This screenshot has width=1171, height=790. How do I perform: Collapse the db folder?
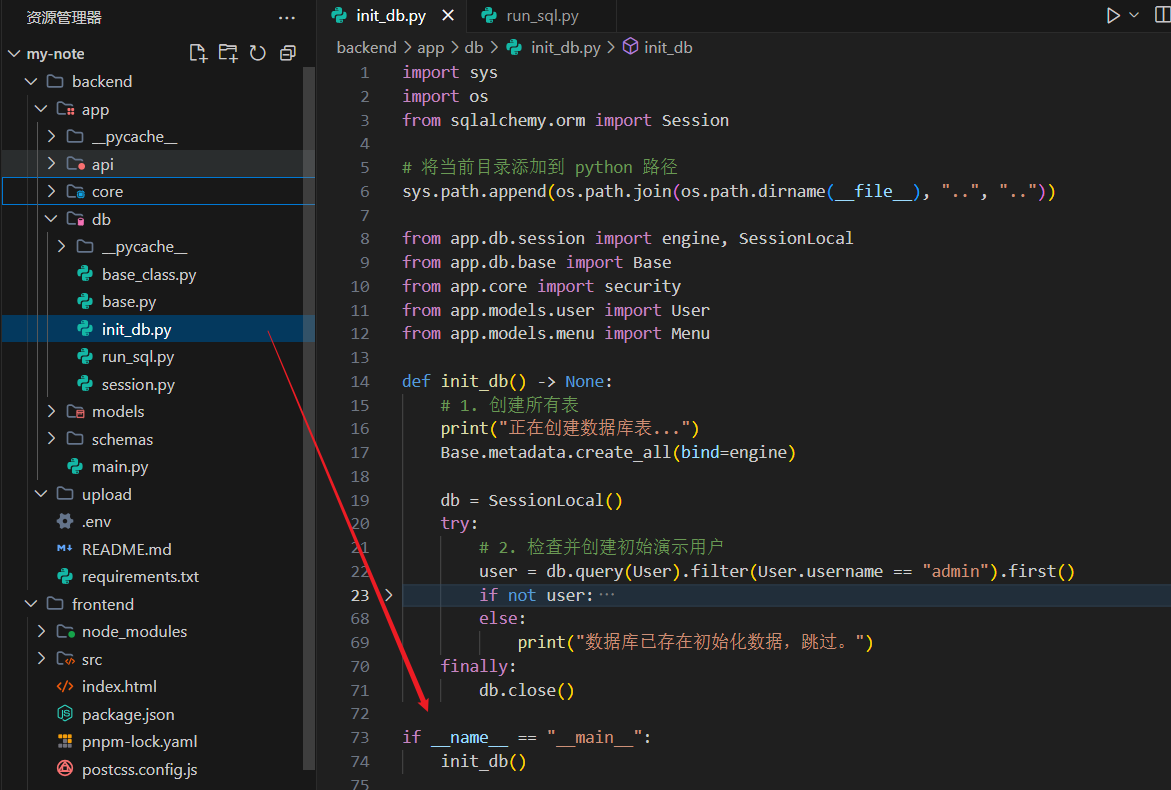[52, 219]
